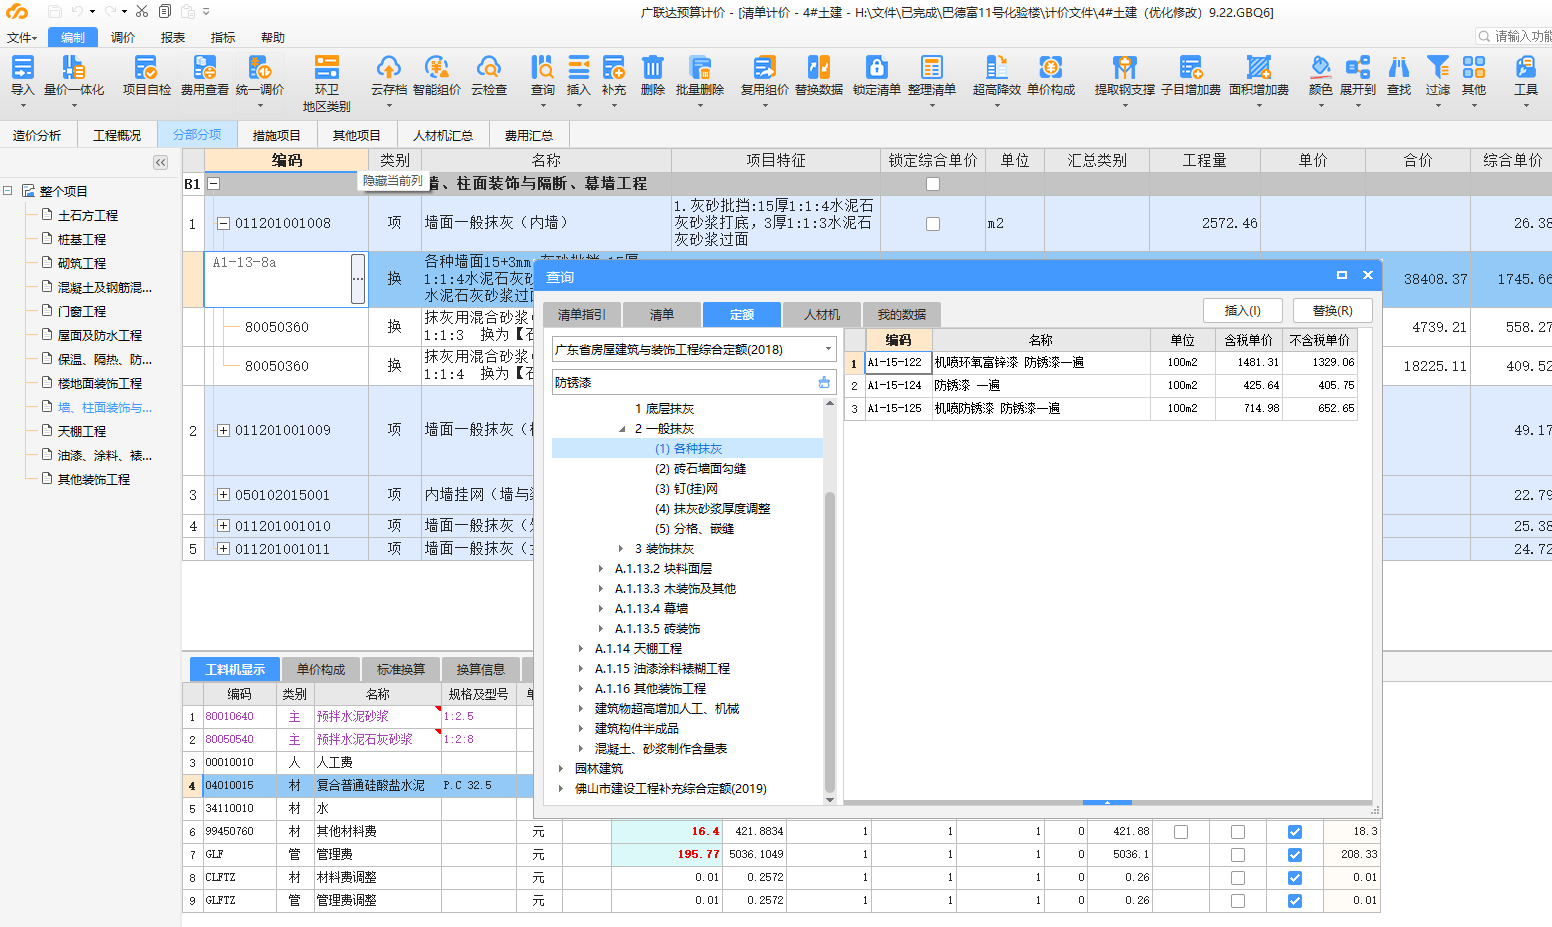This screenshot has height=927, width=1552.
Task: Click the query tree vertical scrollbar
Action: (830, 640)
